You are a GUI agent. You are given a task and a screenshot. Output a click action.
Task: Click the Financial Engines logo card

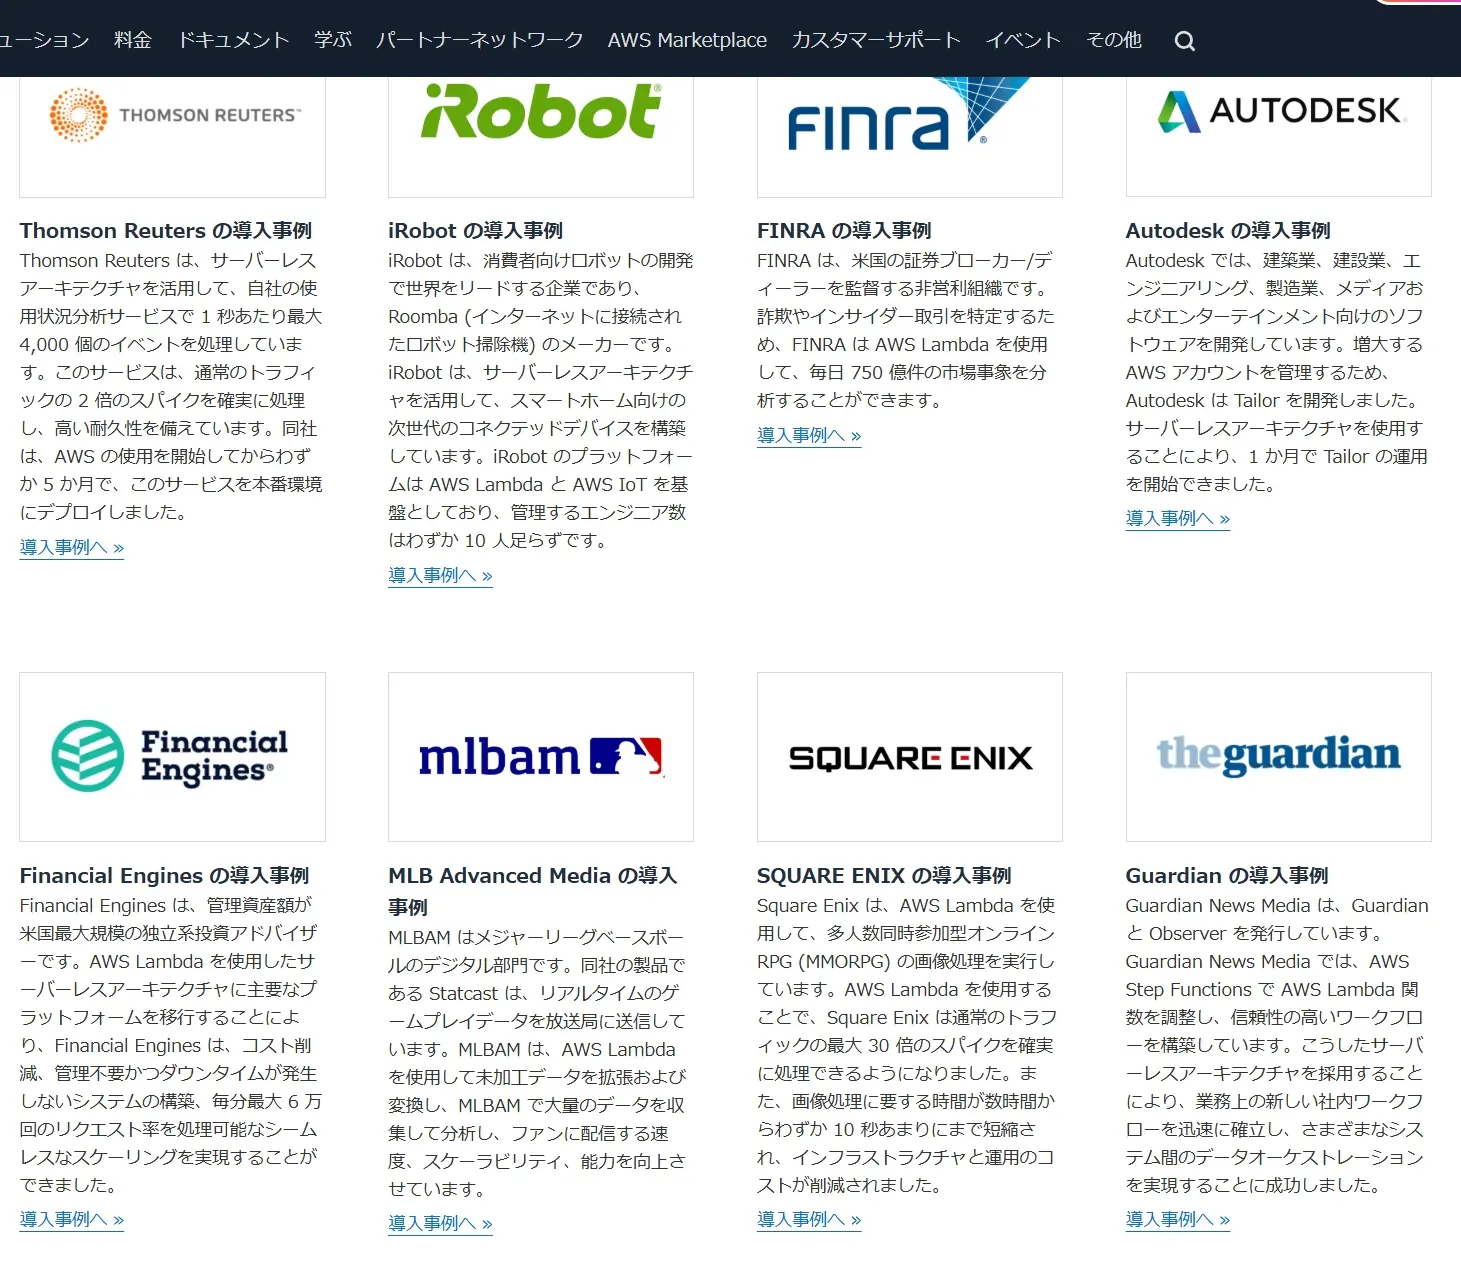point(172,757)
